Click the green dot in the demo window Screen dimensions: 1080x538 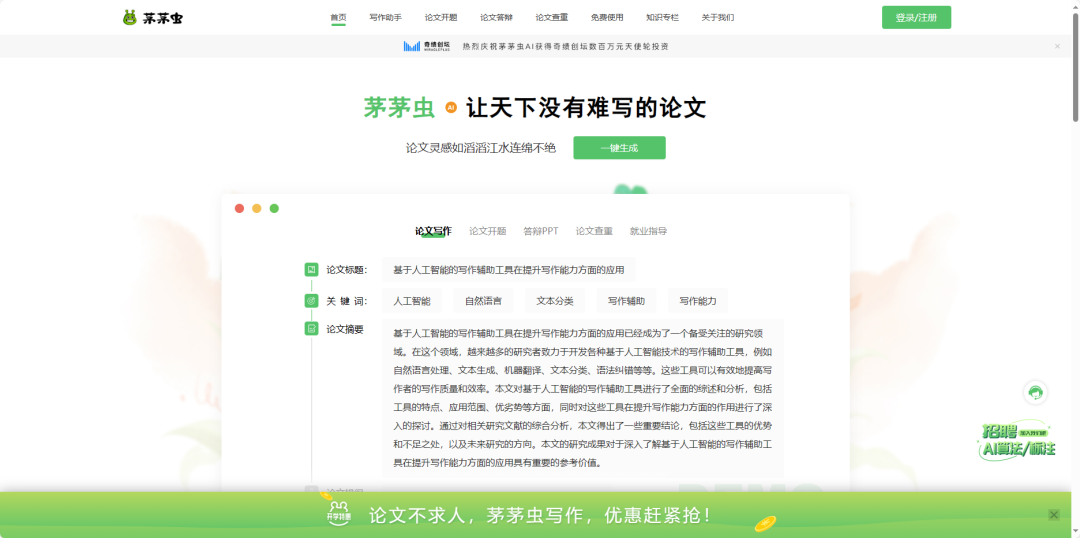coord(274,208)
